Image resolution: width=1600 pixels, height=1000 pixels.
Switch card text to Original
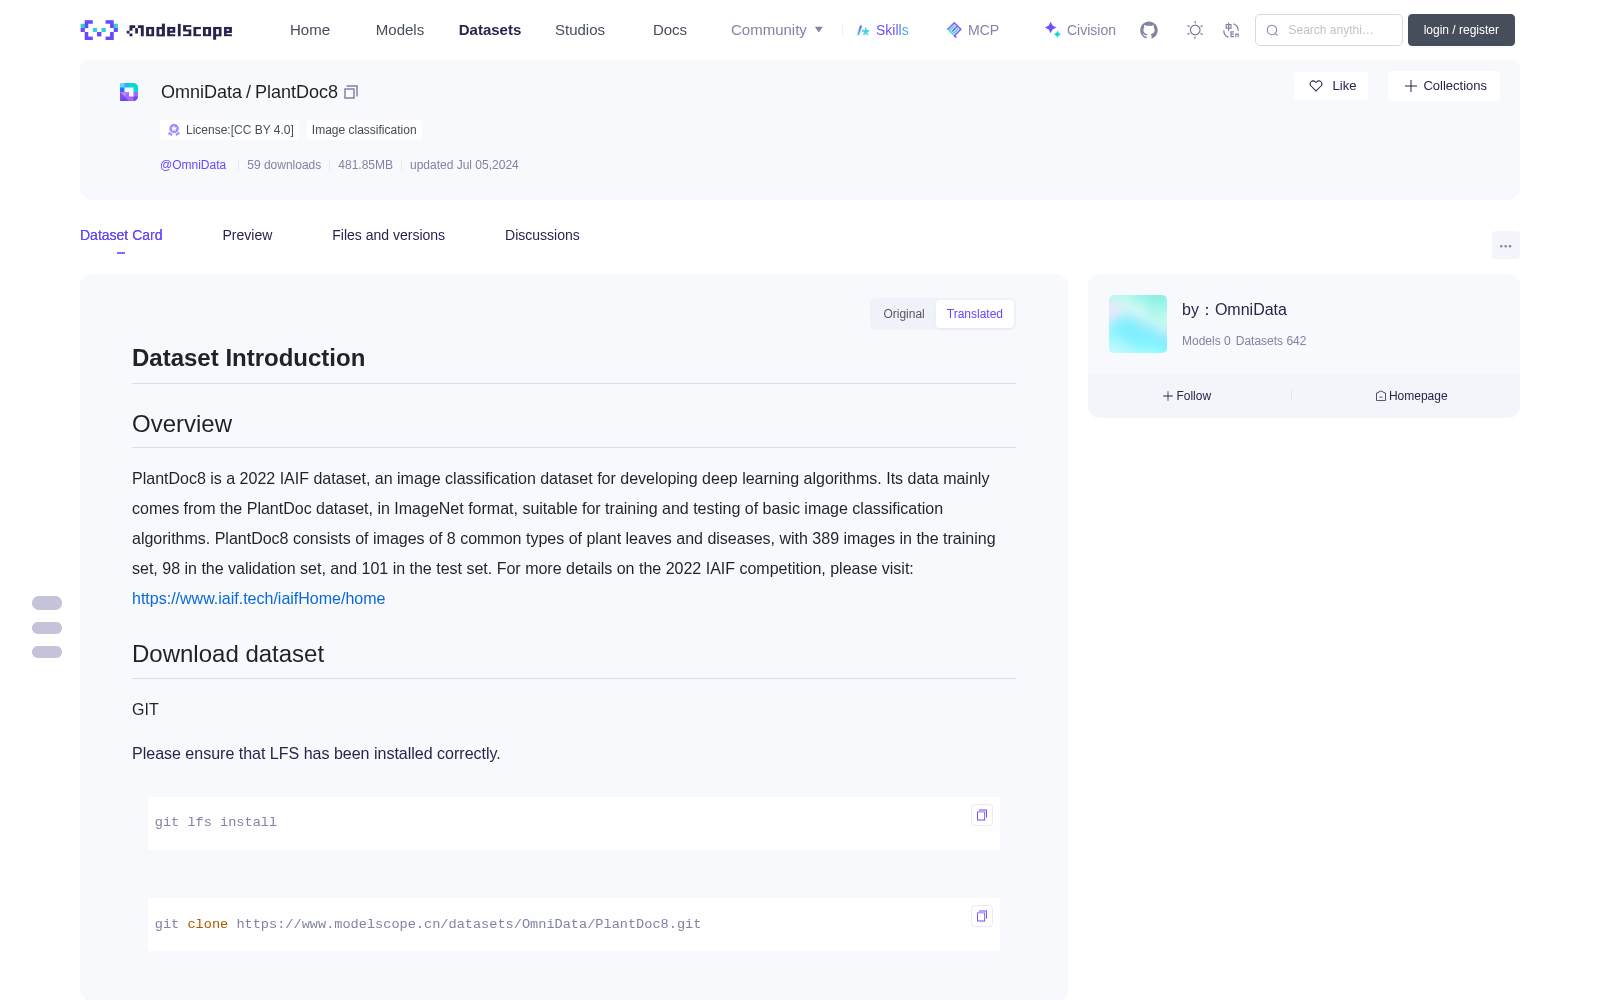pos(904,314)
